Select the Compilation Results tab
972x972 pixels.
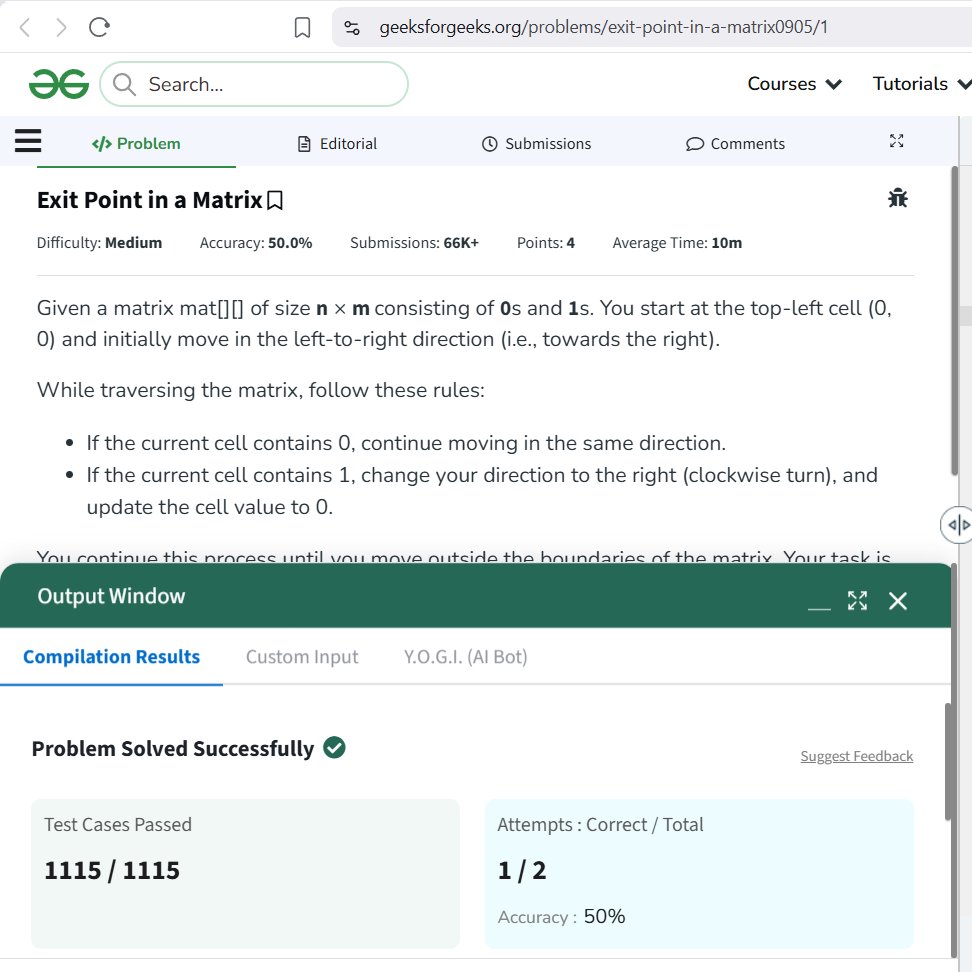(x=112, y=657)
